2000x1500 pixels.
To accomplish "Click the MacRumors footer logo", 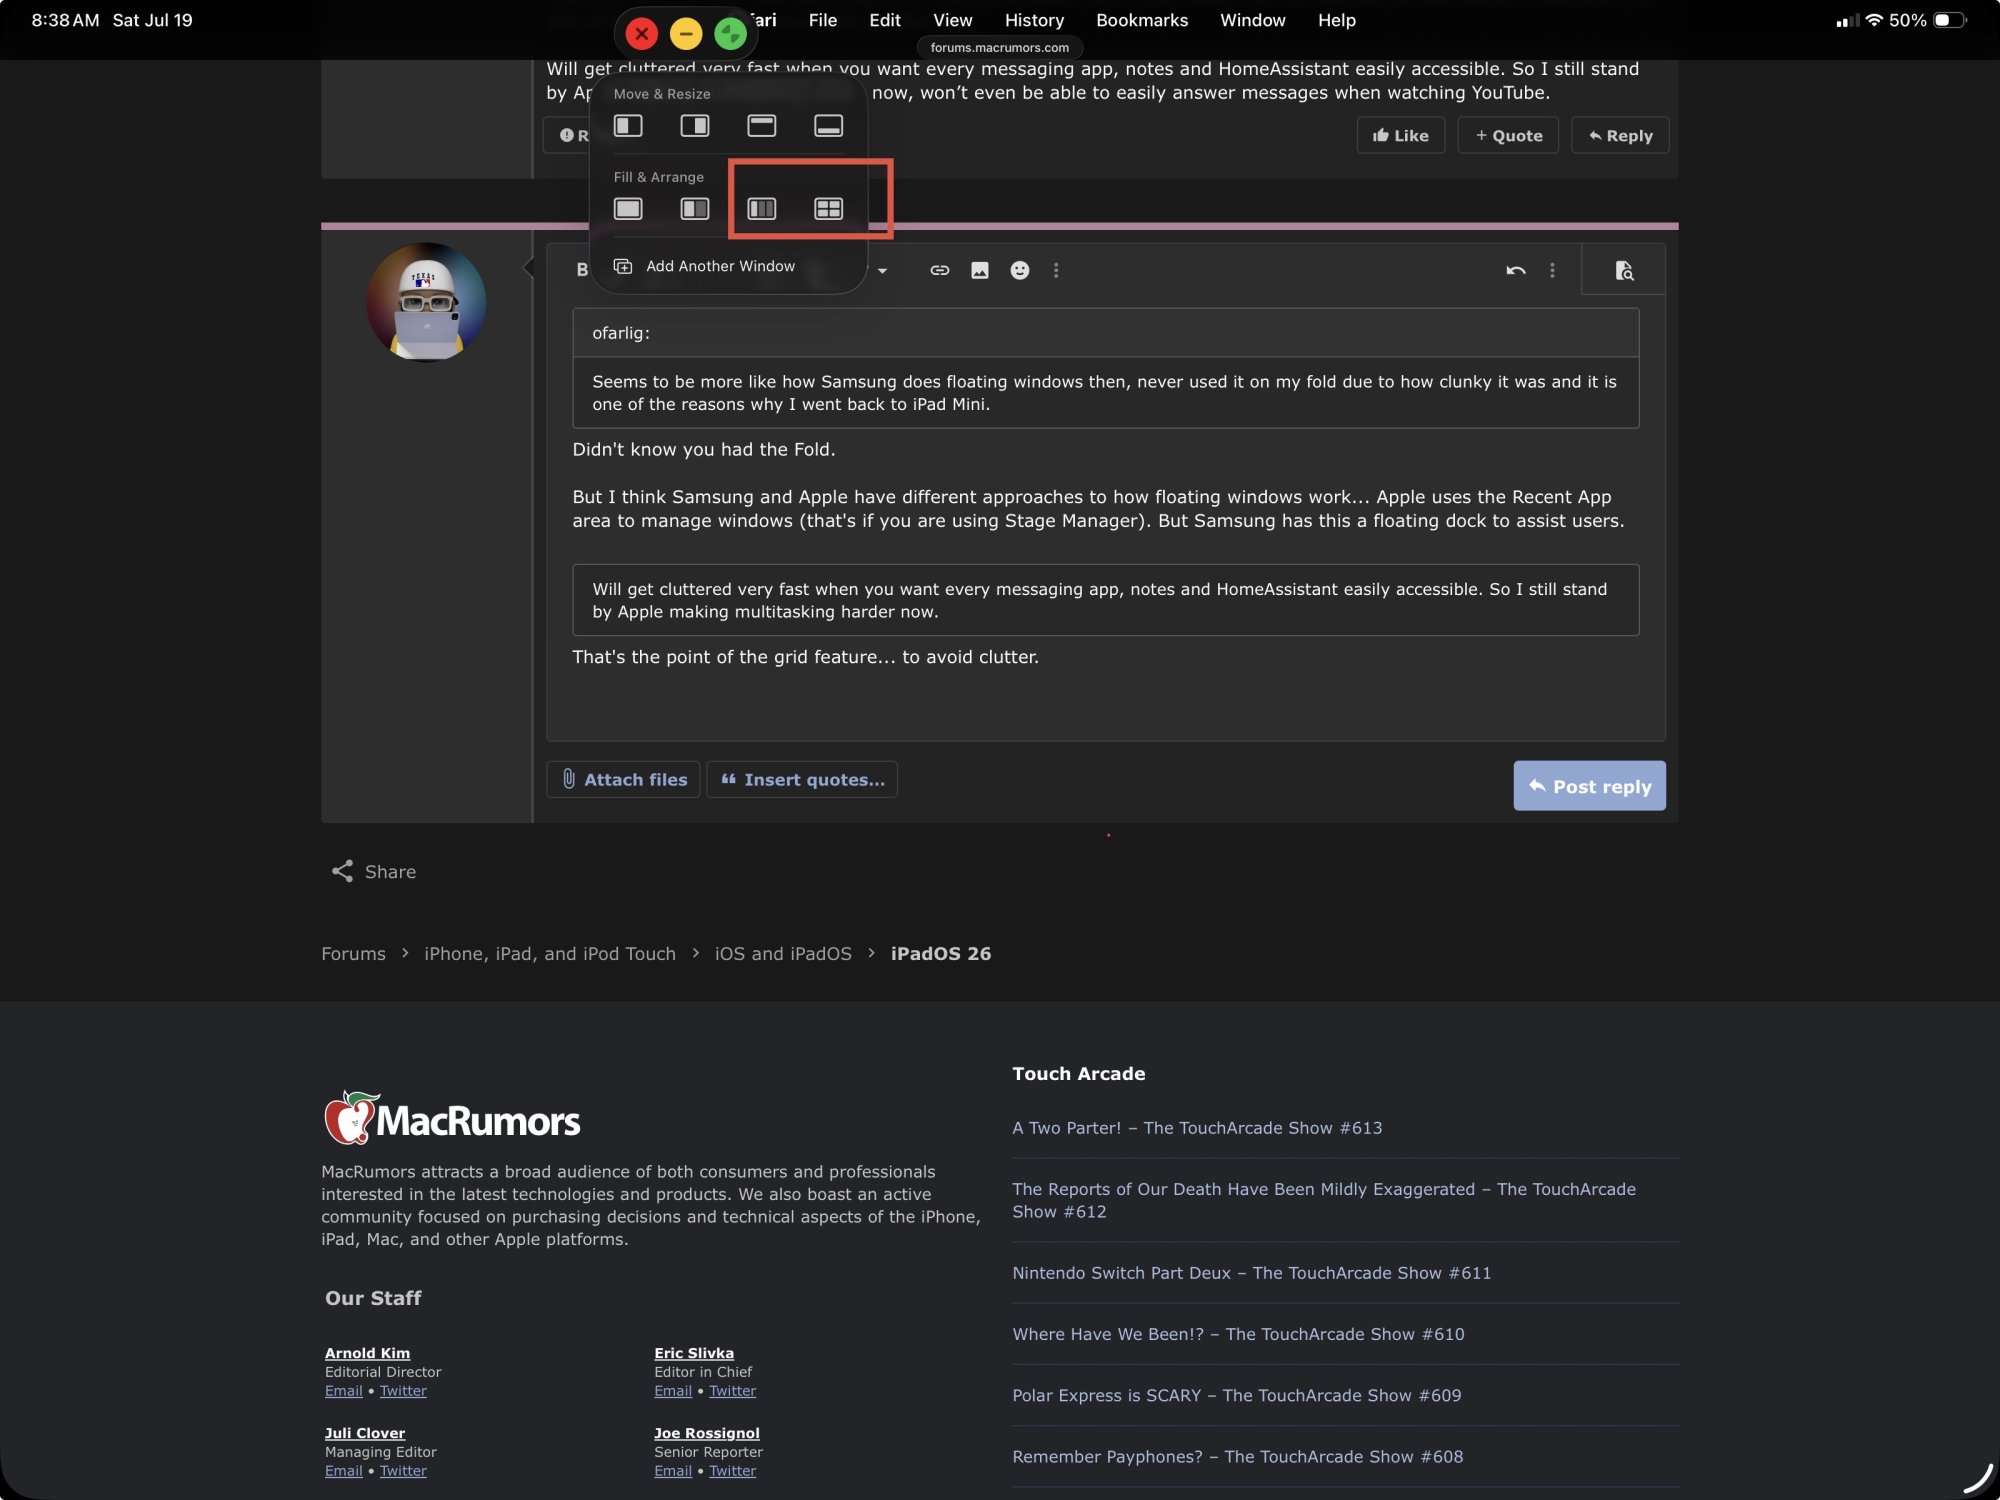I will 452,1118.
